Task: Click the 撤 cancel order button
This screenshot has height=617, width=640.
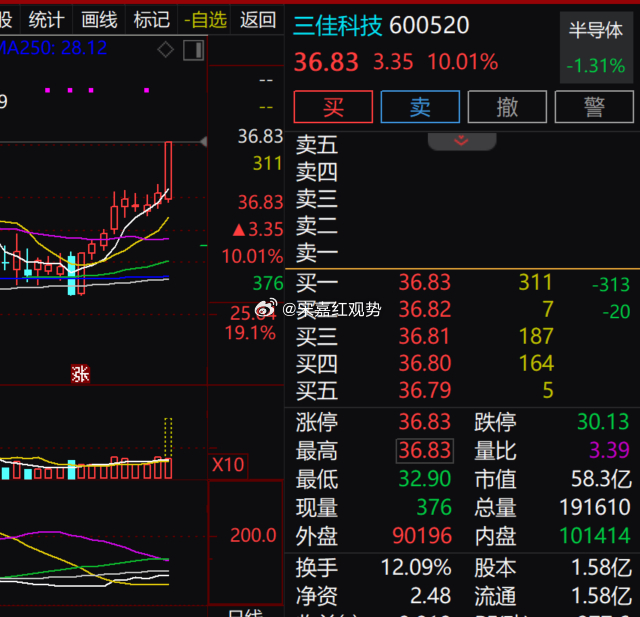Action: coord(507,107)
